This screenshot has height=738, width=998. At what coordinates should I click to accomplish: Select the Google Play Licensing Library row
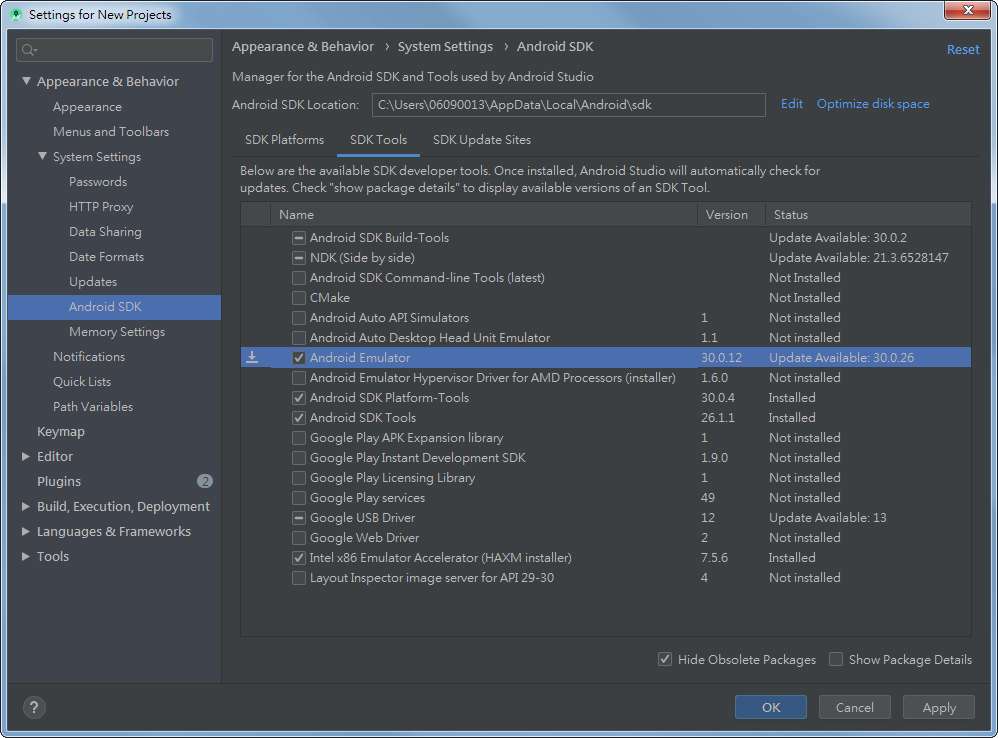[606, 478]
